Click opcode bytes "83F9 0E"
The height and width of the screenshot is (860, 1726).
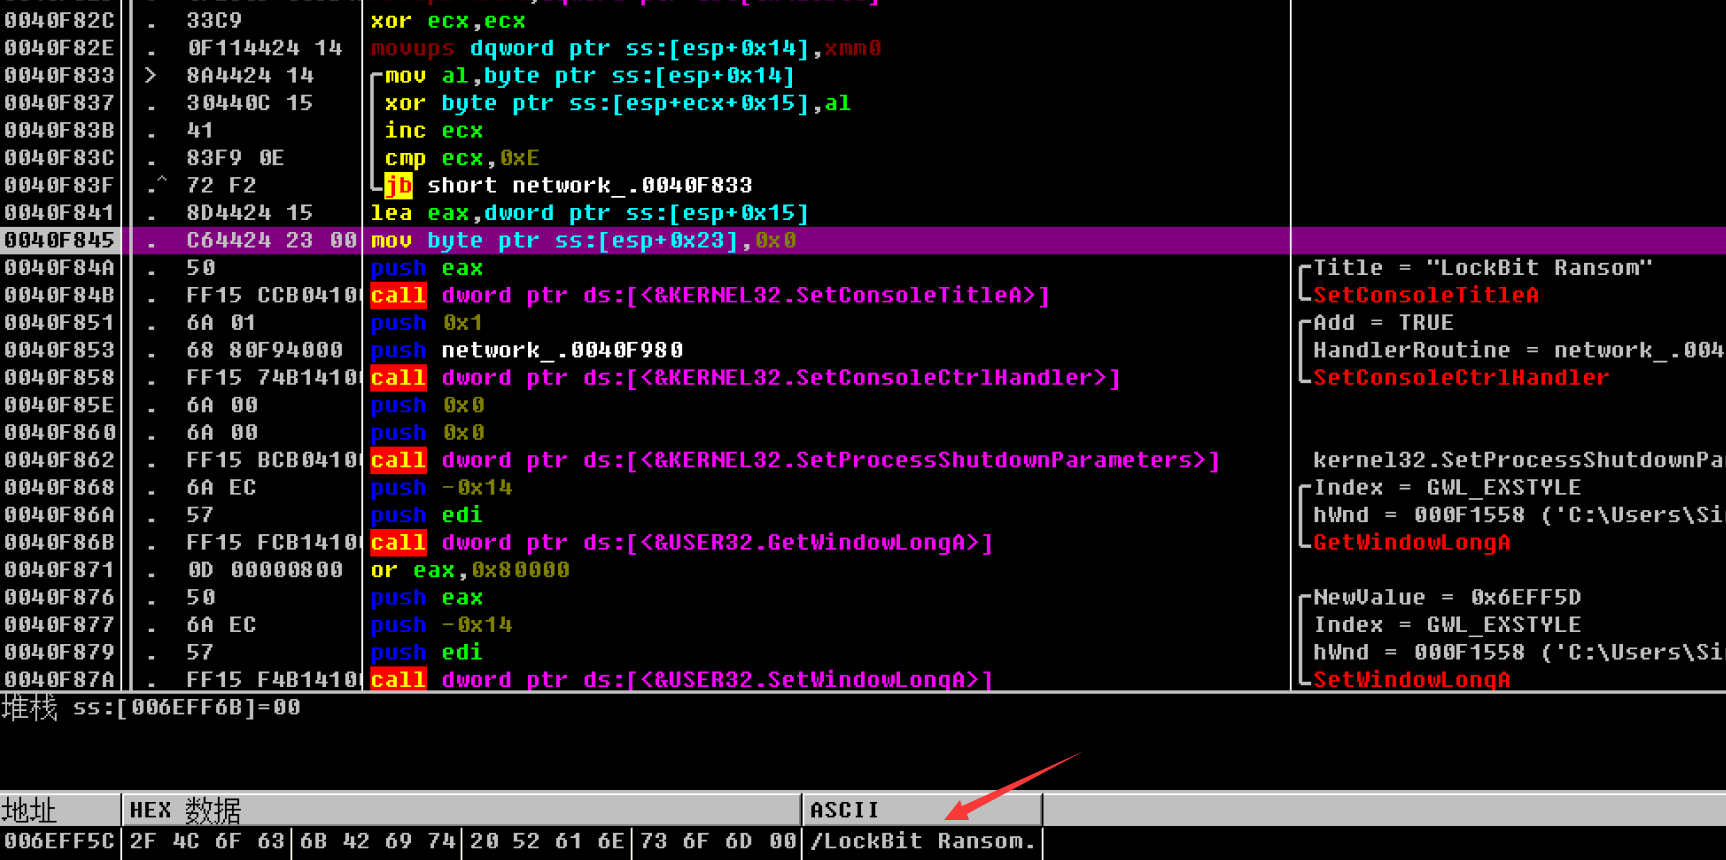tap(236, 158)
